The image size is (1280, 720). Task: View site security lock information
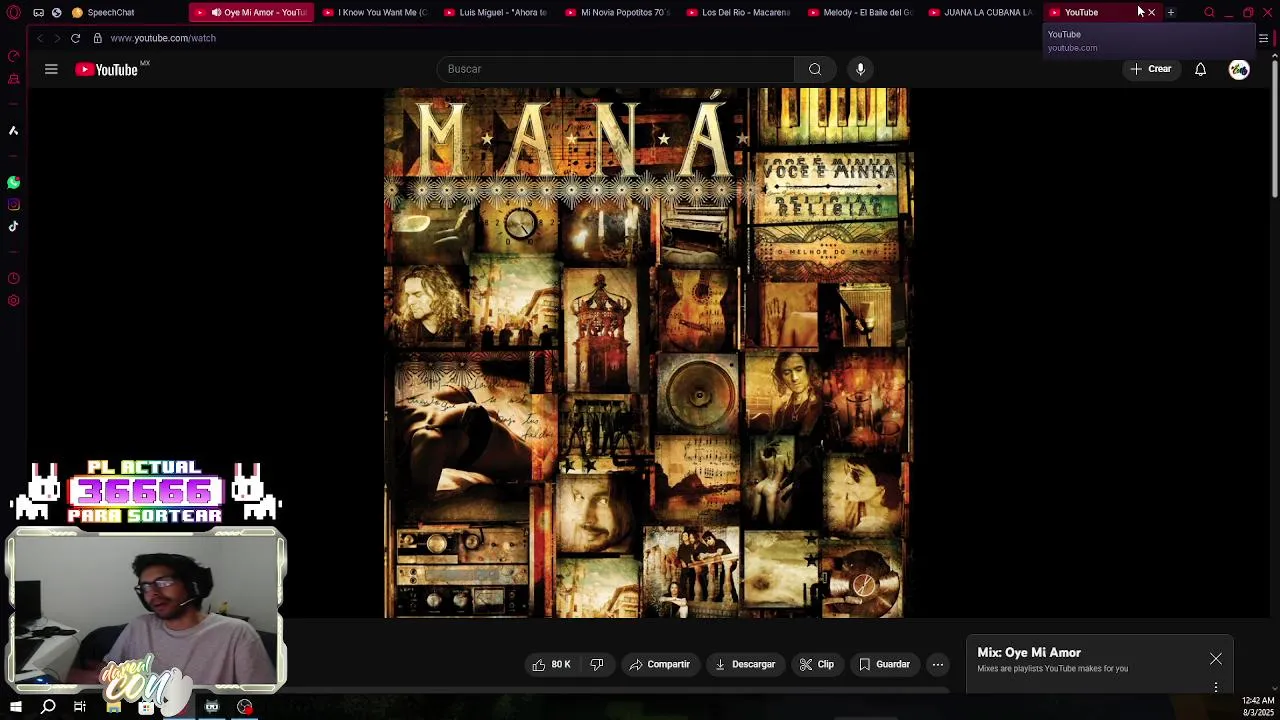pos(97,38)
